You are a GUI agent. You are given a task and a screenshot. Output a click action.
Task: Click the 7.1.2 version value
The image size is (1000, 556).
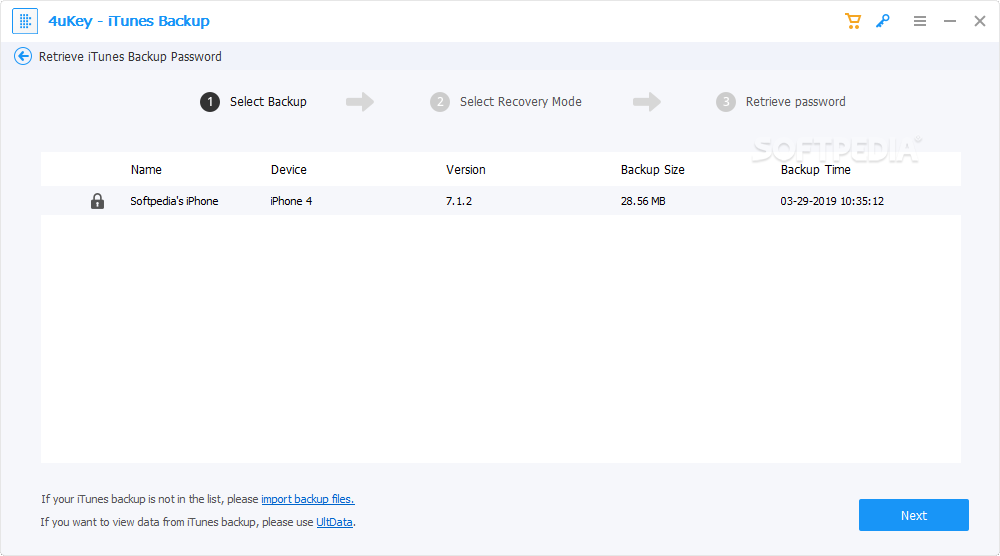459,201
